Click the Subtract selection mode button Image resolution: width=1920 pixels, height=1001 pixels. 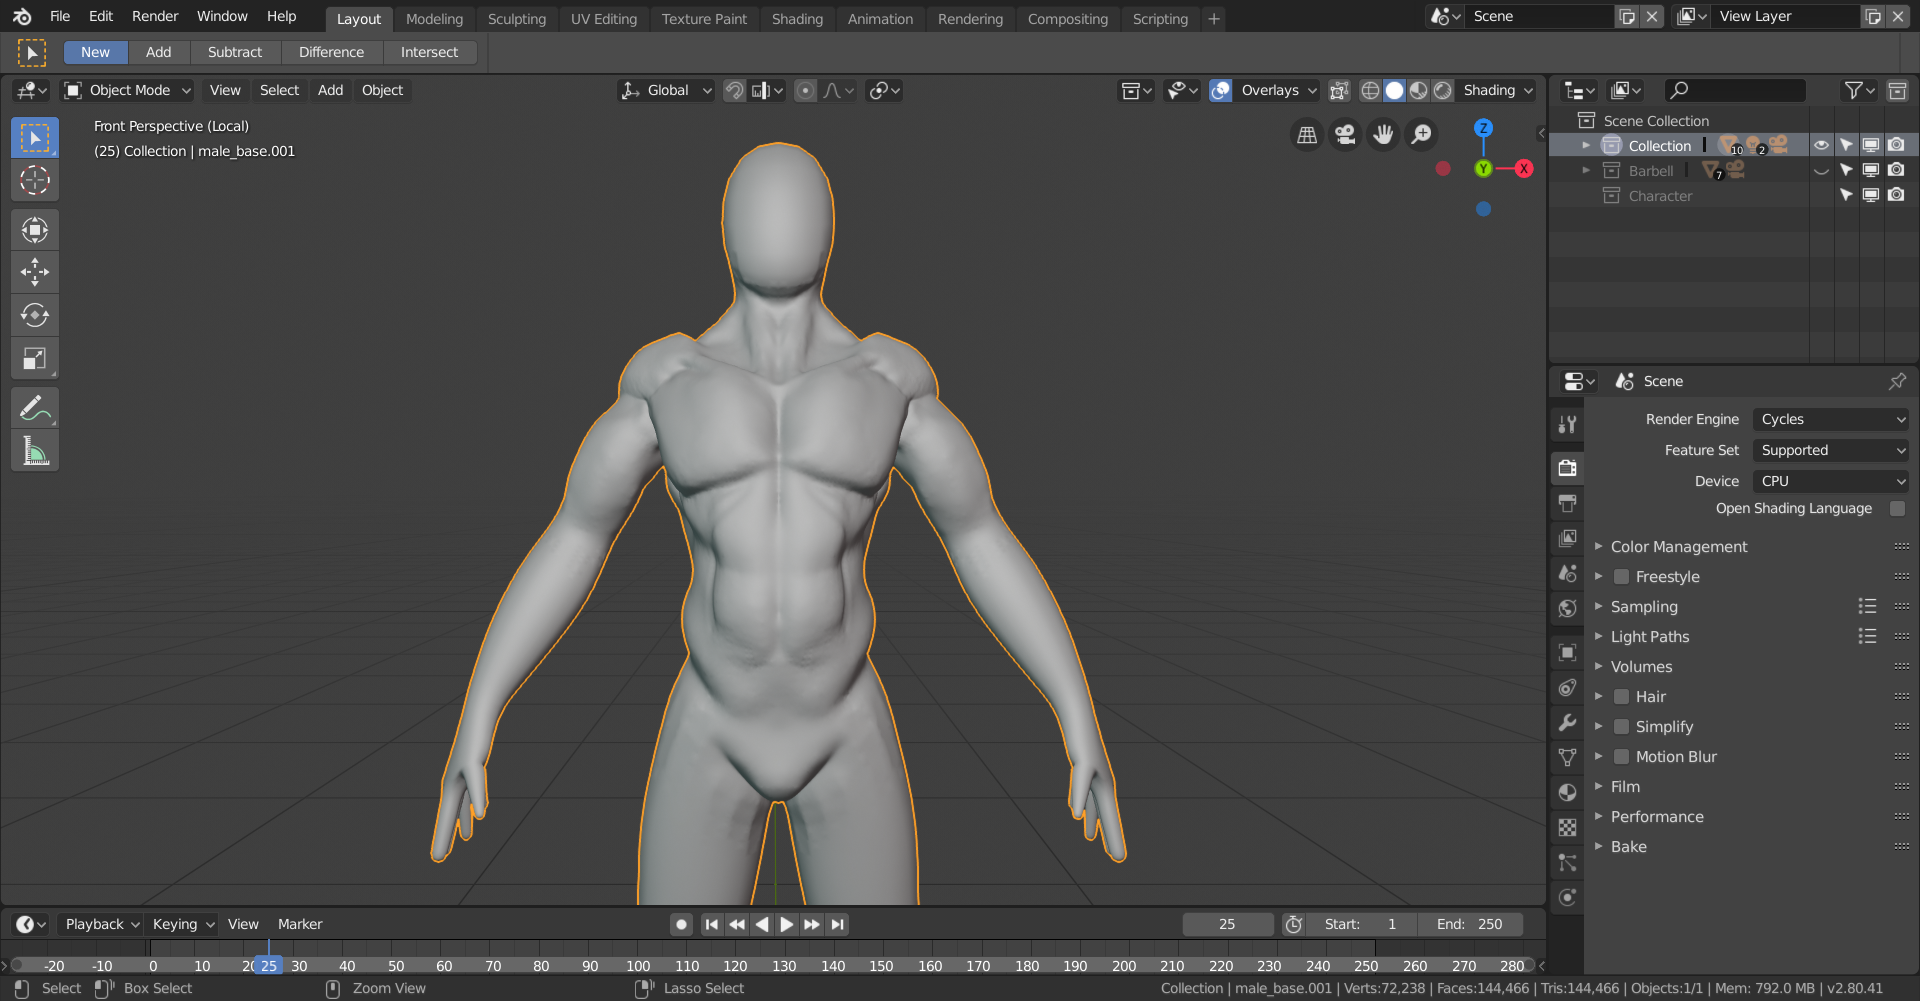tap(234, 52)
